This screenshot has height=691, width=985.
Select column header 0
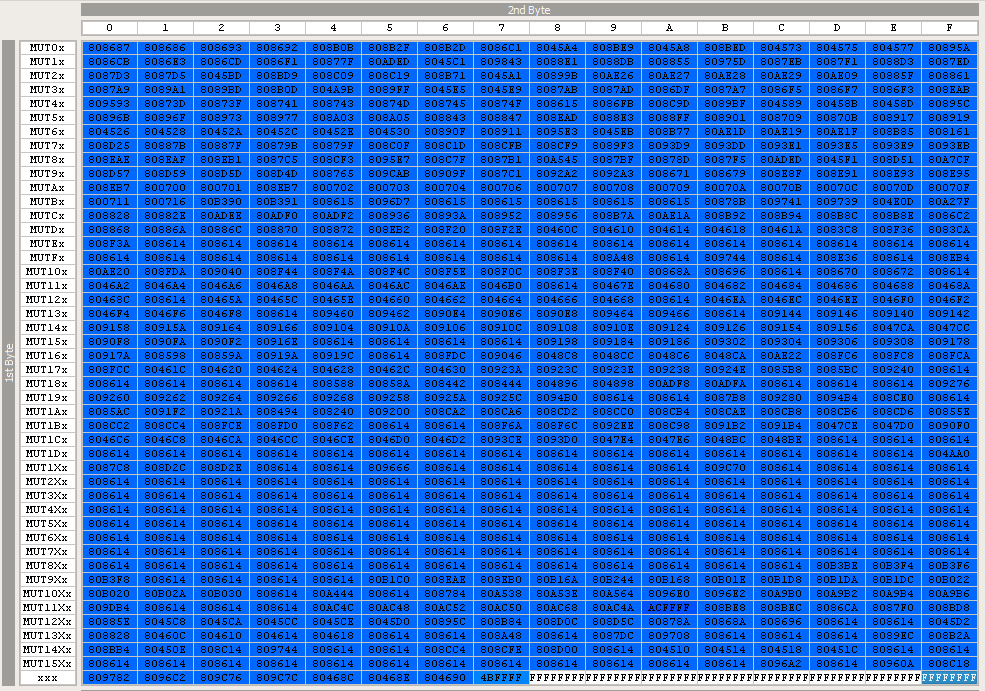pos(109,28)
